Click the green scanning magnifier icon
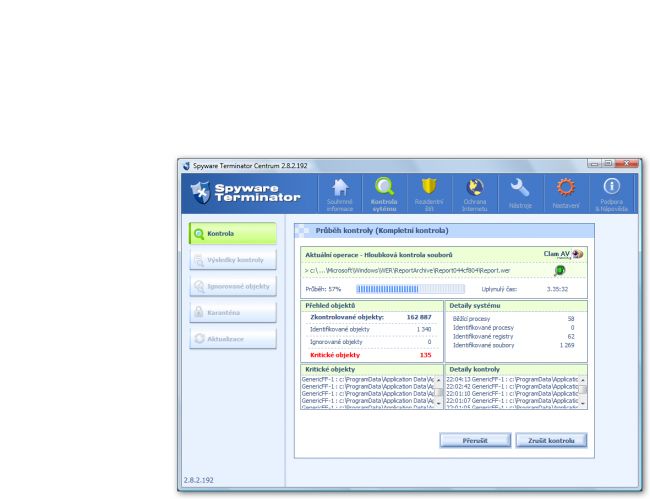 560,271
